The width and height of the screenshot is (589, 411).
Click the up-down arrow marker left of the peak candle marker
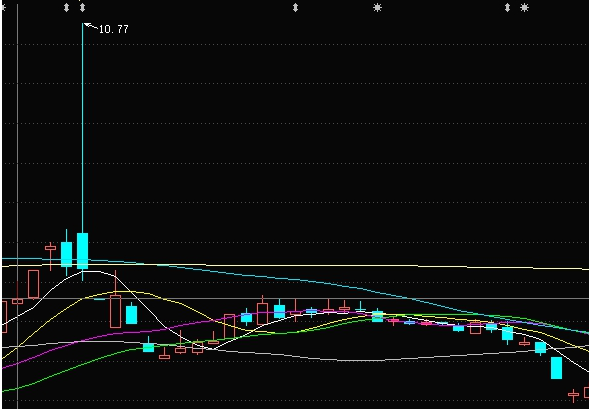click(66, 8)
